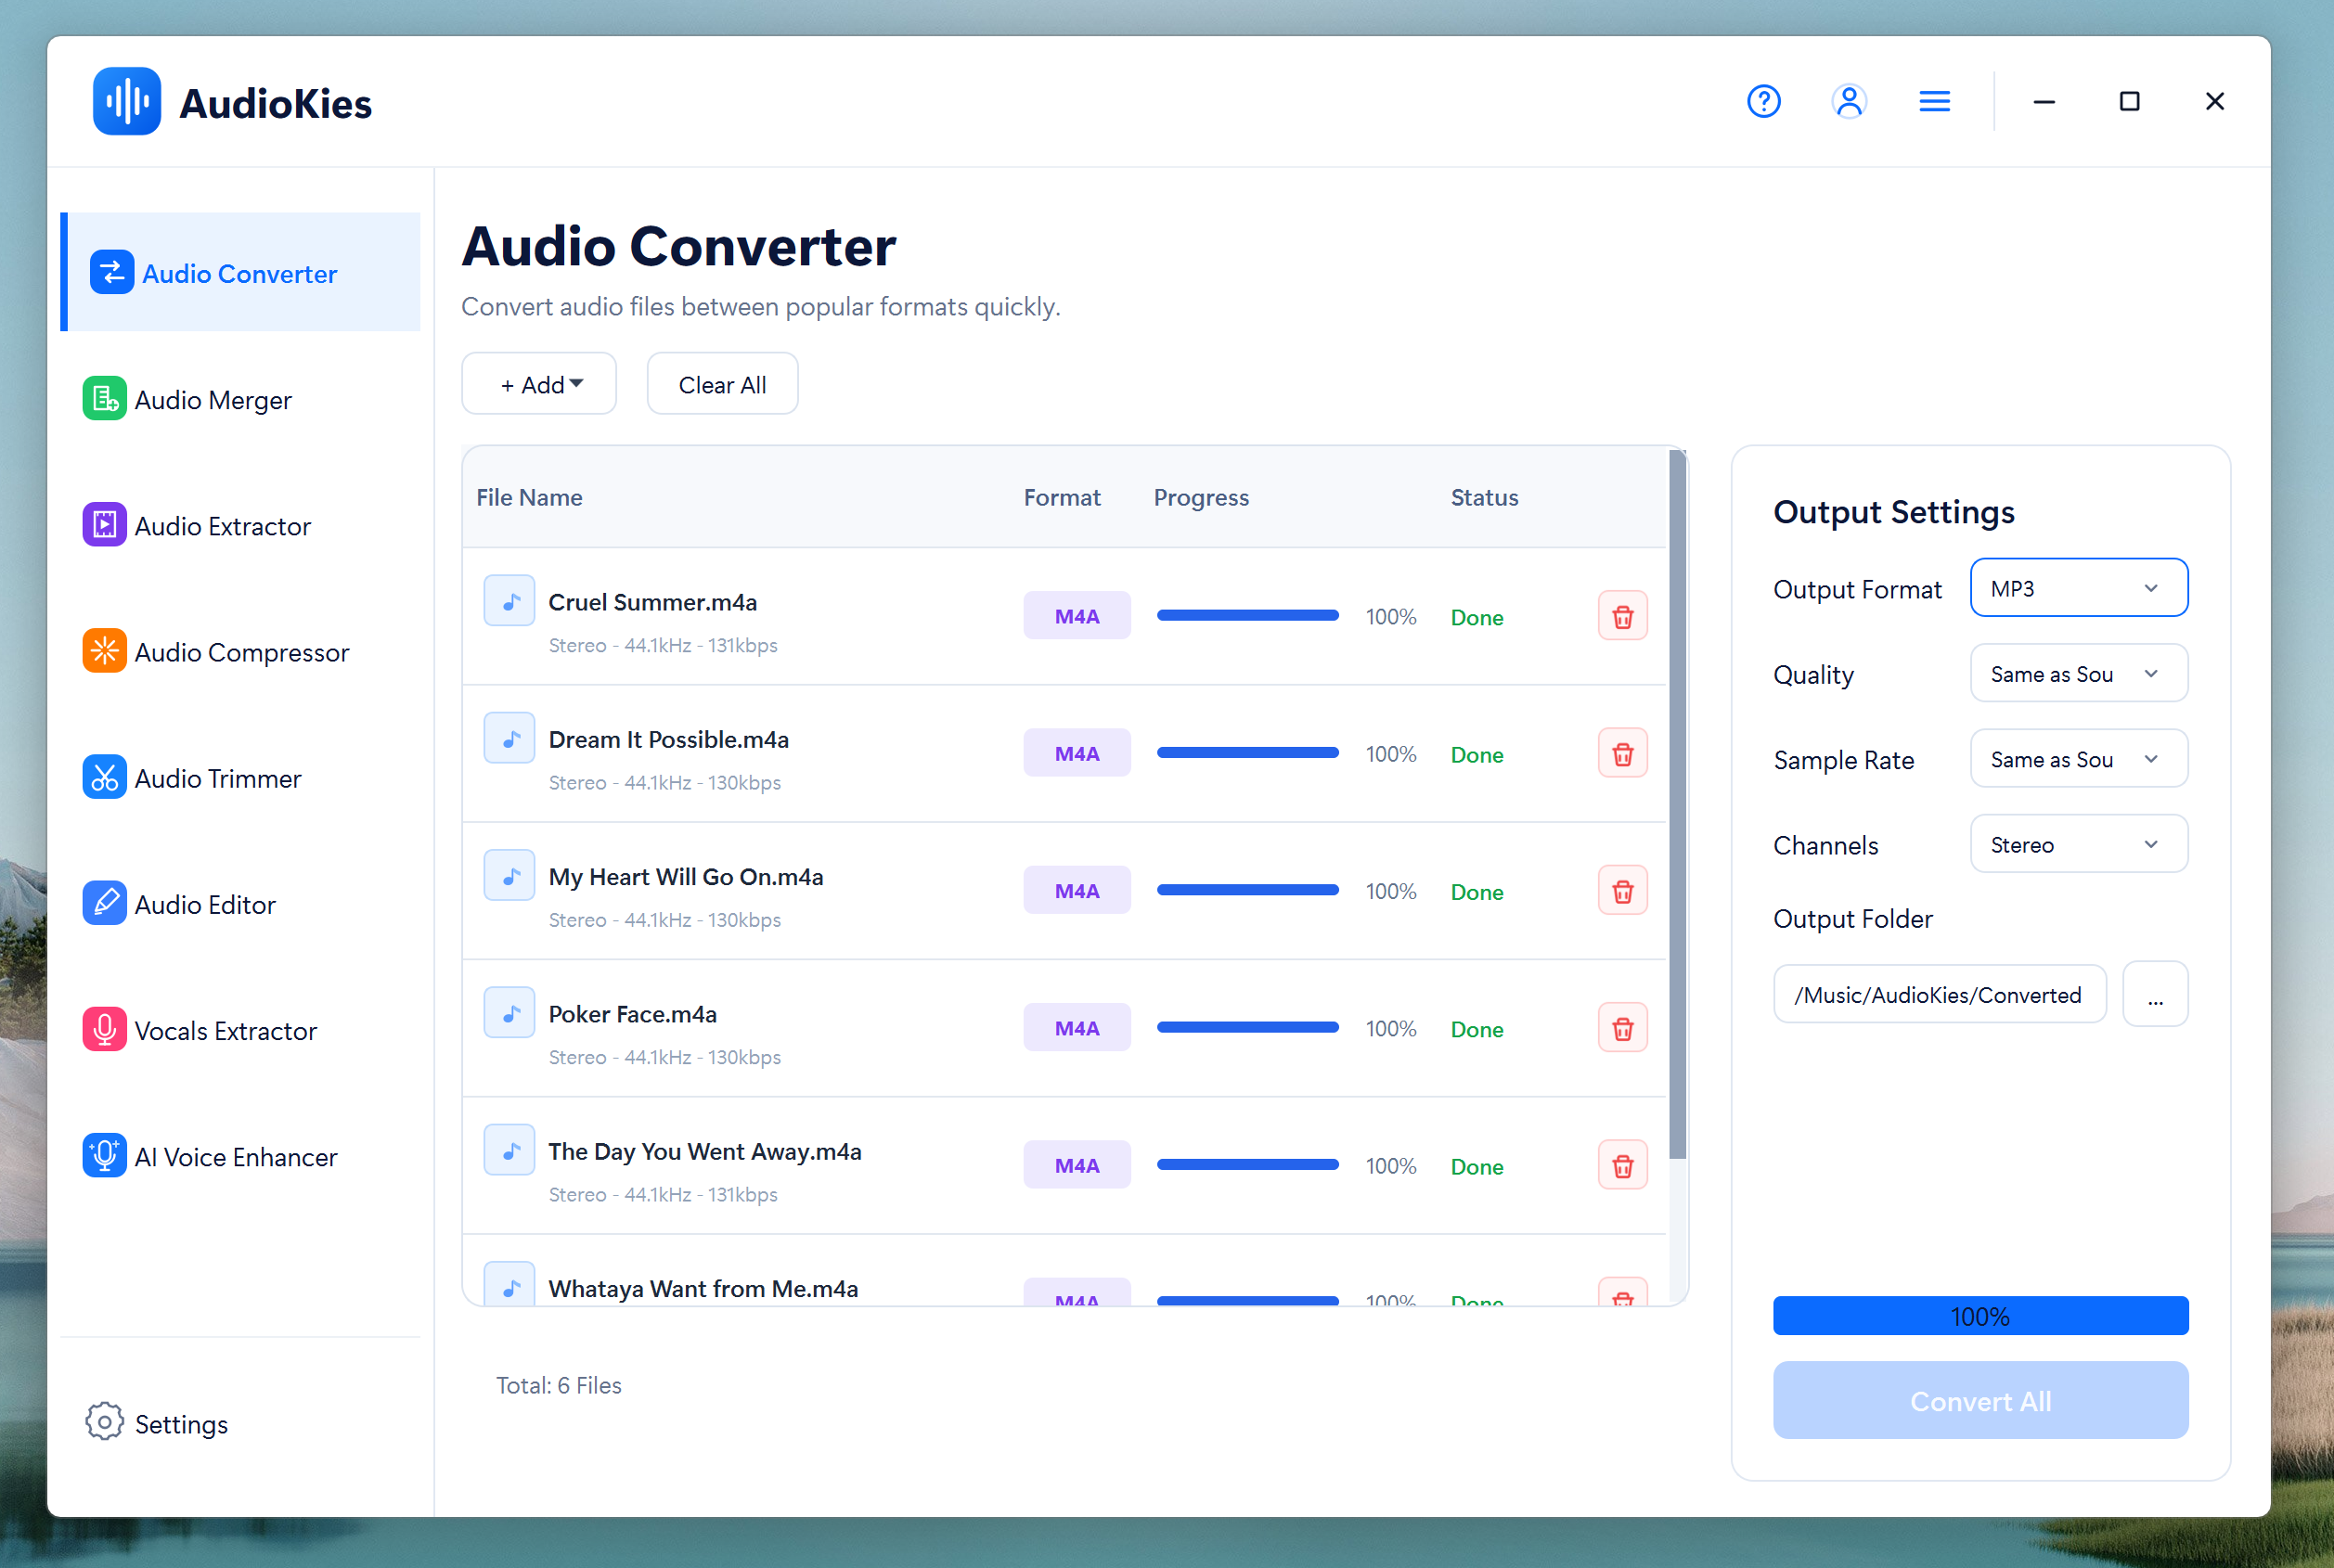2334x1568 pixels.
Task: Click the Audio Converter sidebar icon
Action: 111,272
